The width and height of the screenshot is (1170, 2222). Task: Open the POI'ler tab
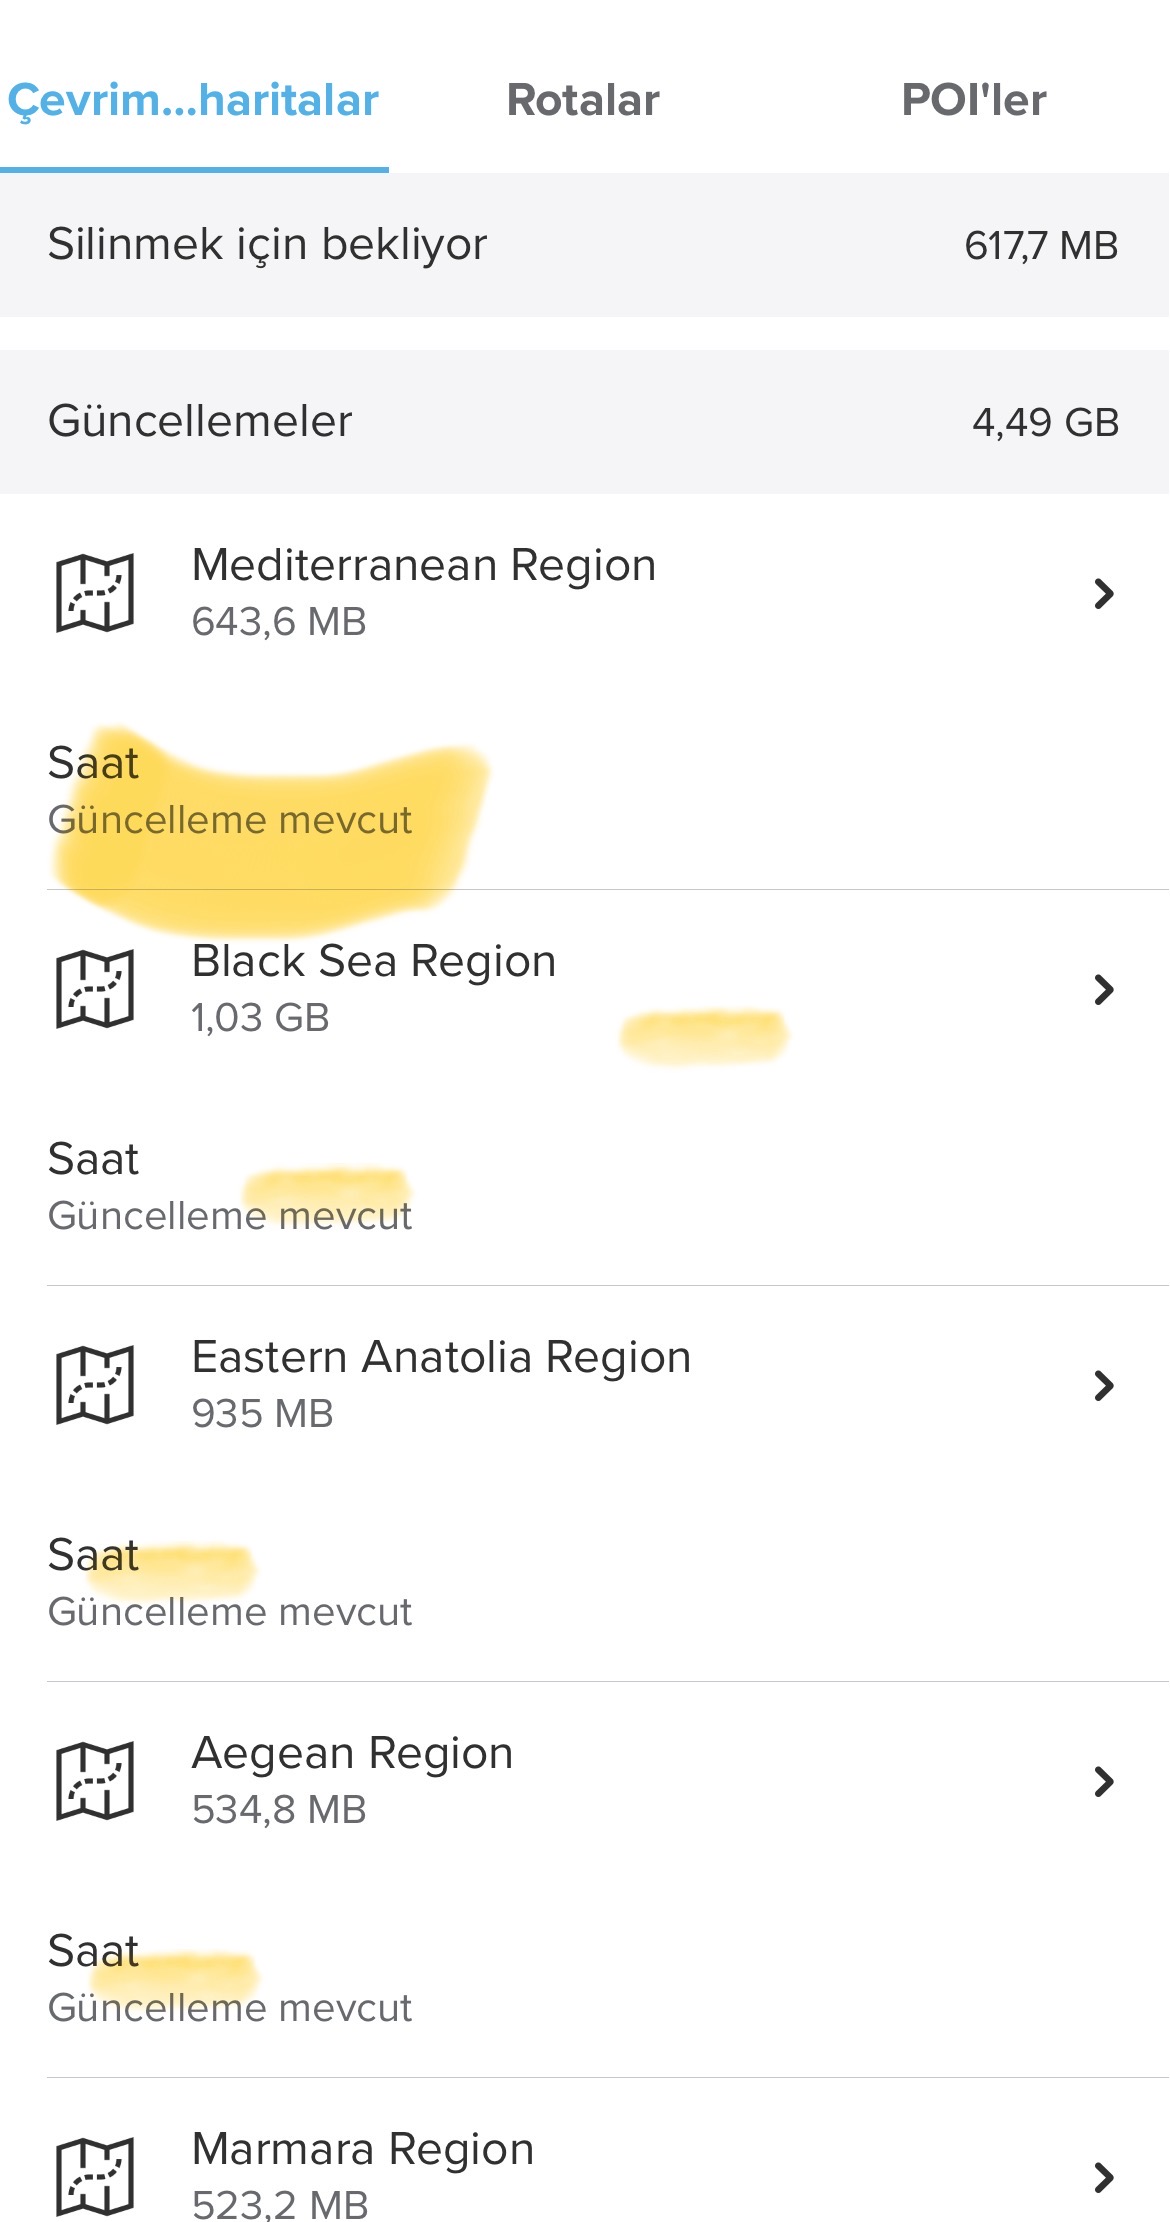point(973,100)
